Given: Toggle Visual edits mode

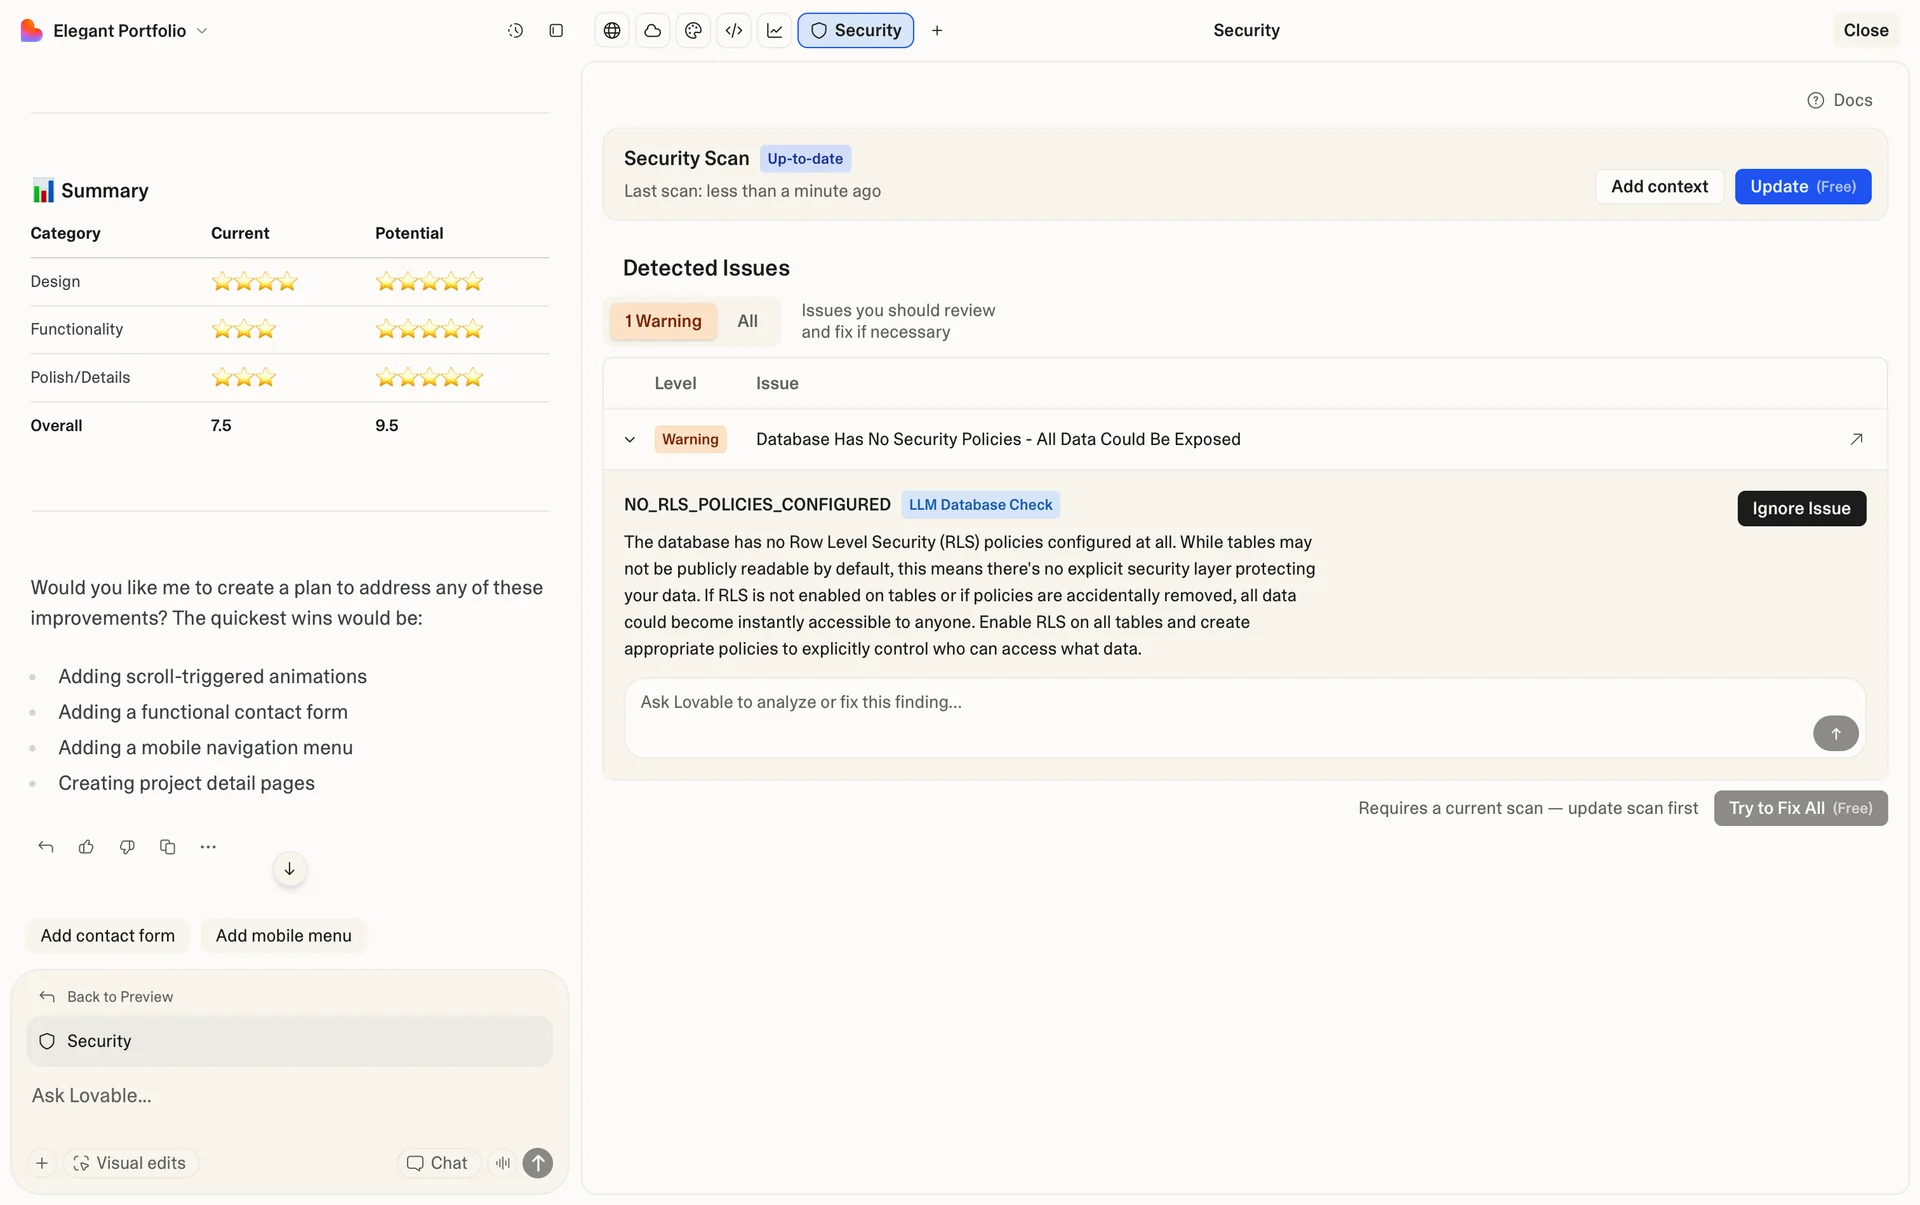Looking at the screenshot, I should [x=130, y=1163].
